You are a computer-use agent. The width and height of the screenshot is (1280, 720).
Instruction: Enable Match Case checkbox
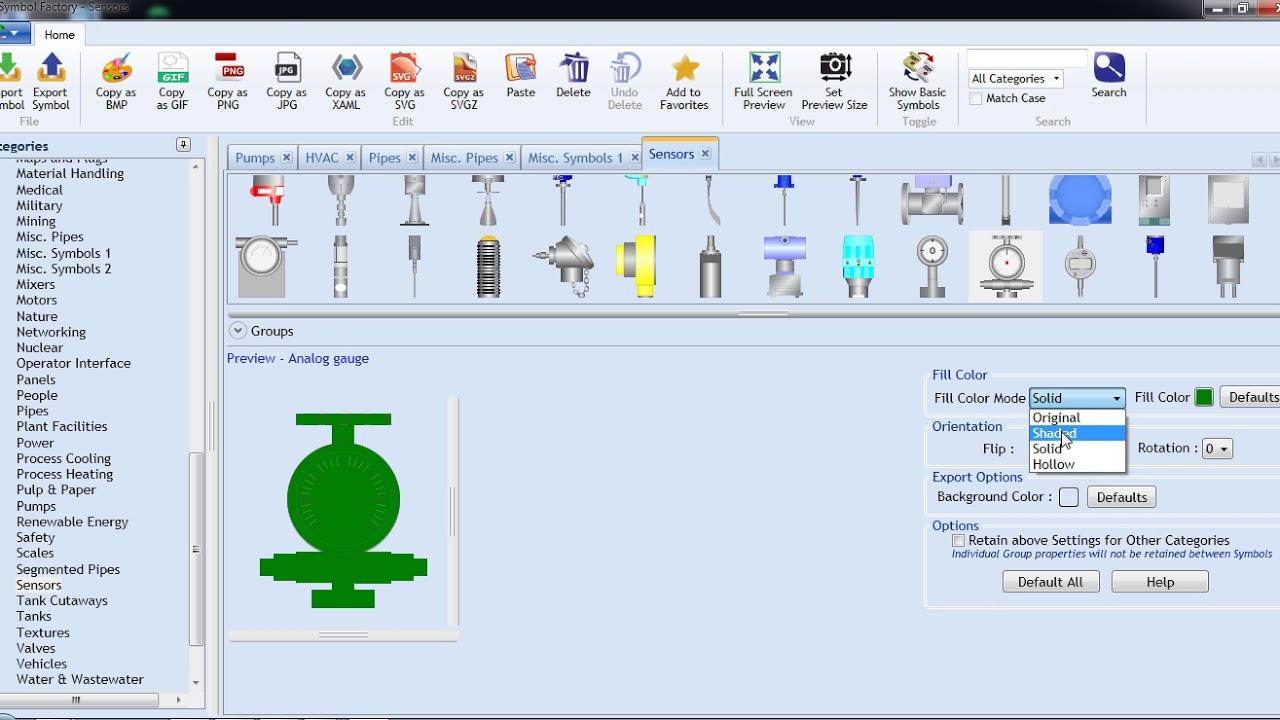[x=976, y=98]
